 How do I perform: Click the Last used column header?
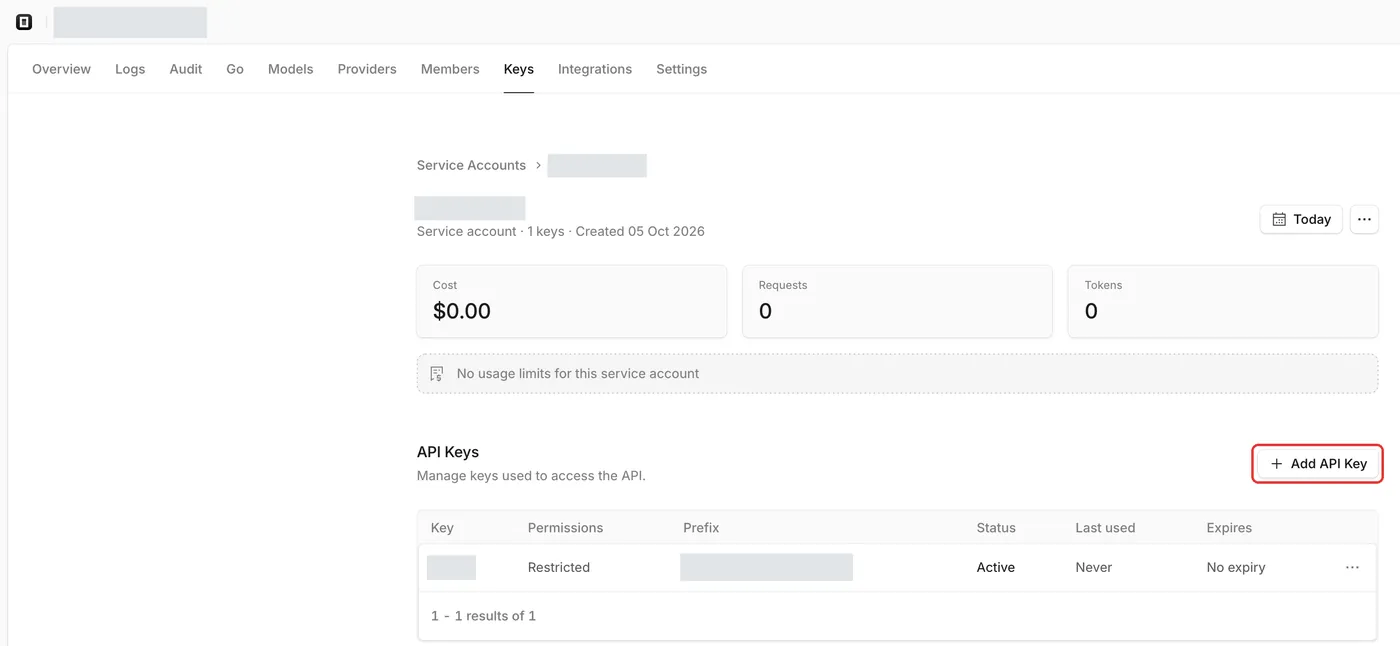[x=1105, y=527]
